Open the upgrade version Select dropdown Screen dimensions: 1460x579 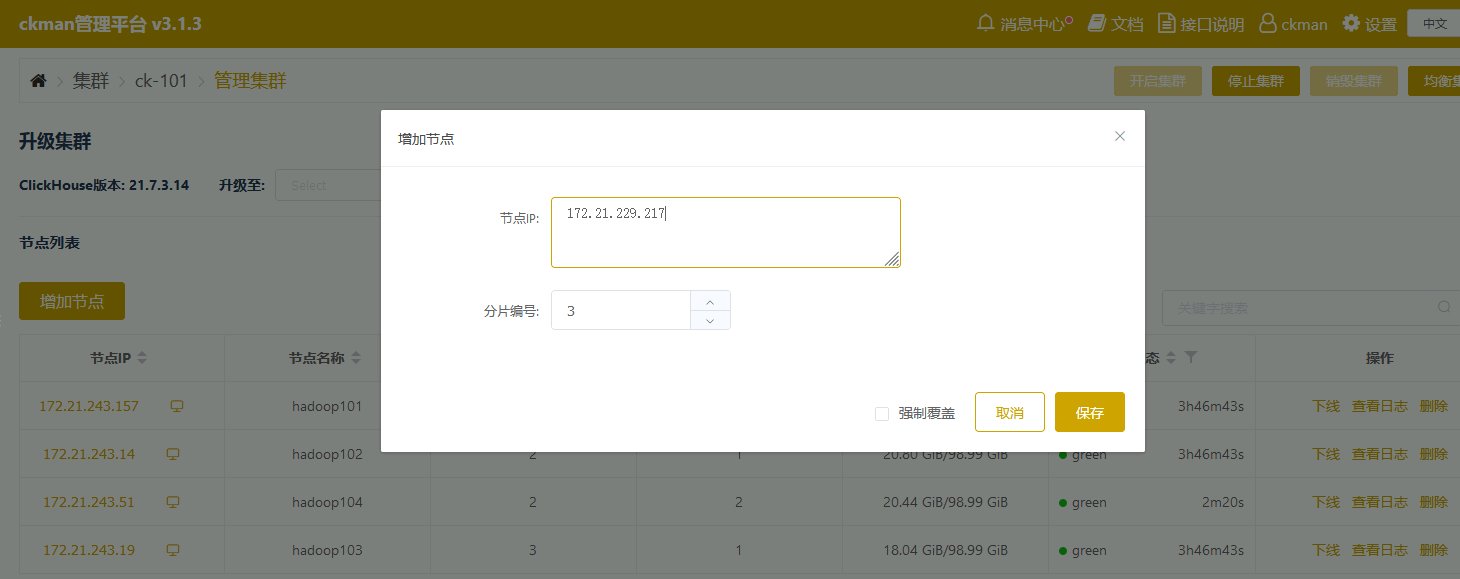328,185
